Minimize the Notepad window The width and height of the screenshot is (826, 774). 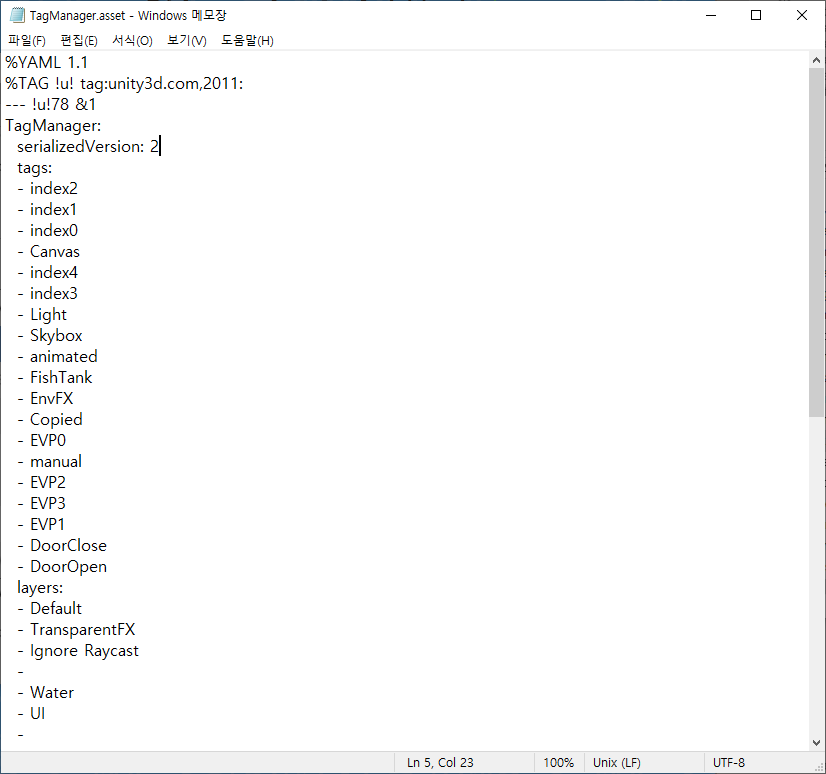pyautogui.click(x=711, y=15)
